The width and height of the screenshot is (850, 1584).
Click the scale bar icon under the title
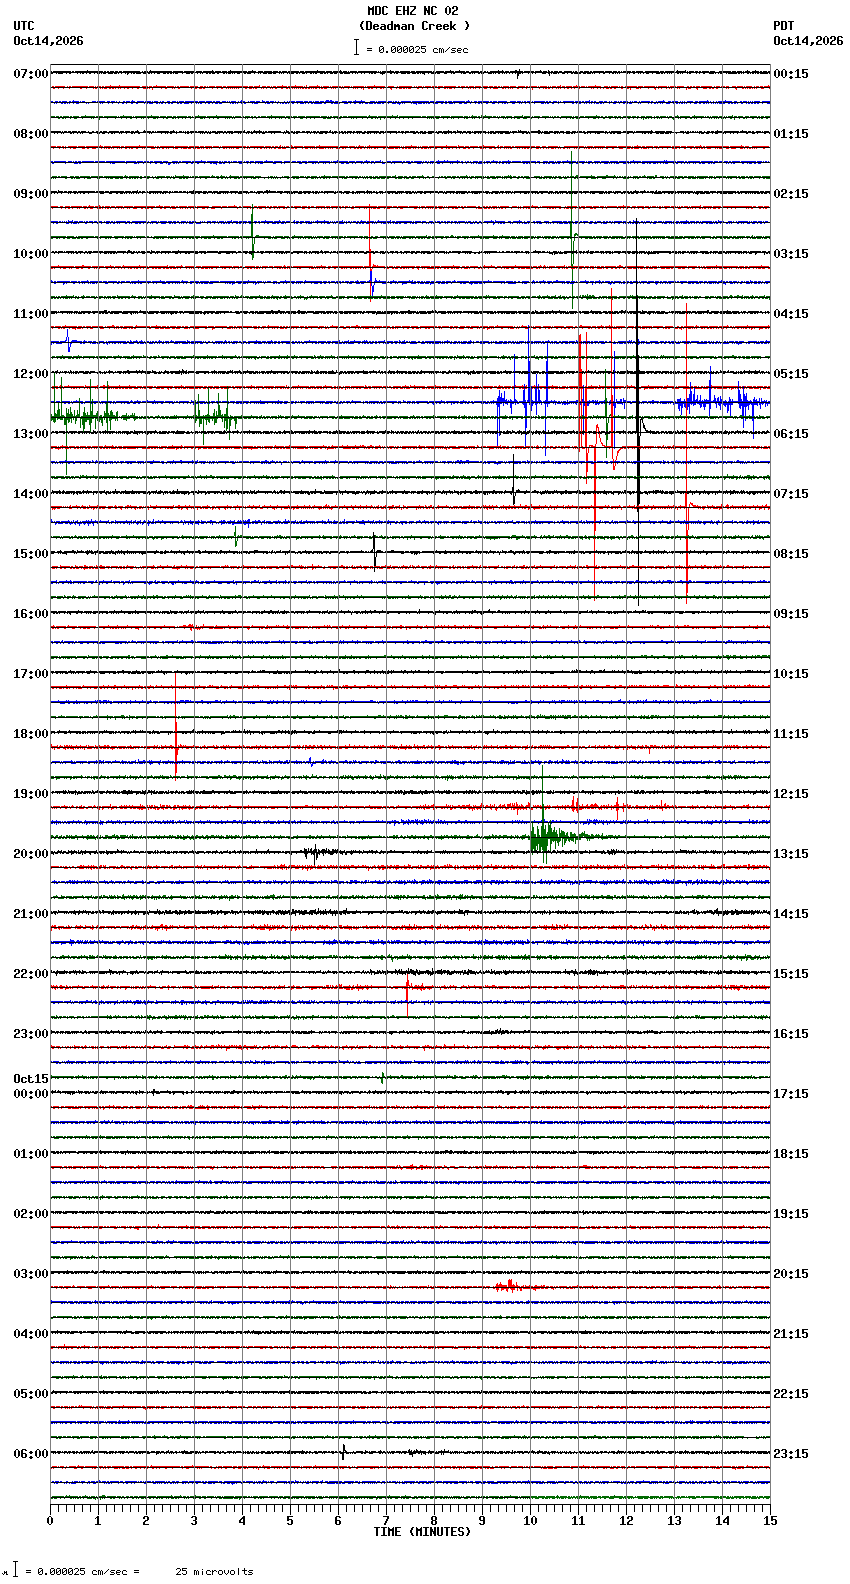tap(356, 47)
